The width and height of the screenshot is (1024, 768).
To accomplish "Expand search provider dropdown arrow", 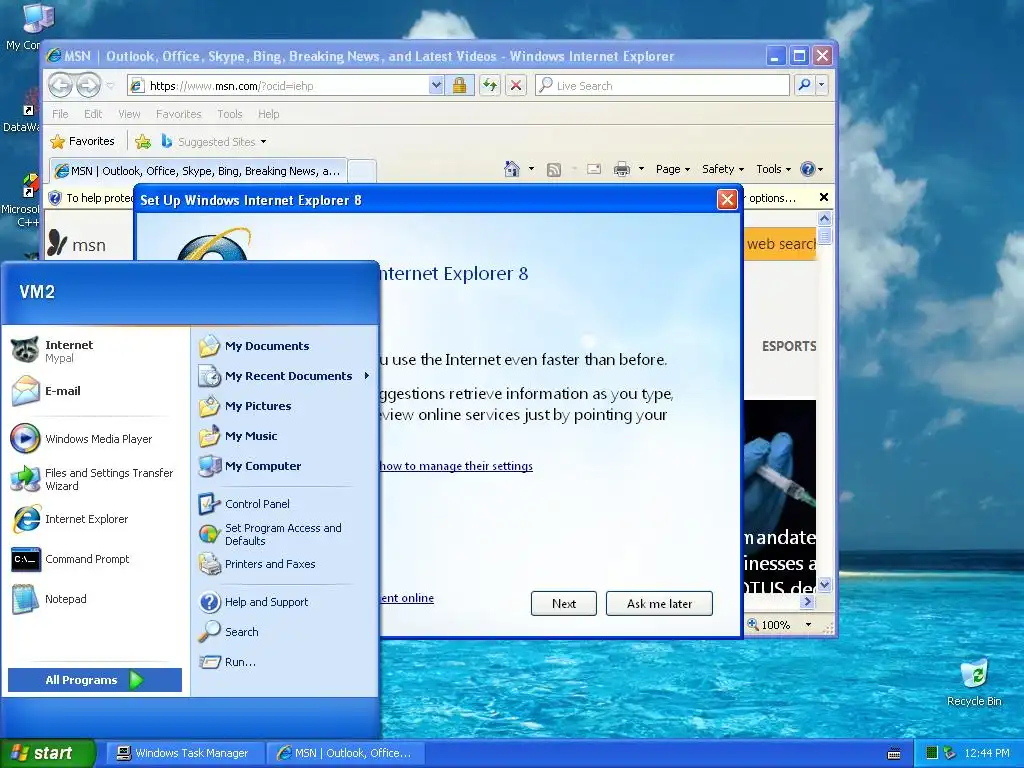I will coord(822,85).
